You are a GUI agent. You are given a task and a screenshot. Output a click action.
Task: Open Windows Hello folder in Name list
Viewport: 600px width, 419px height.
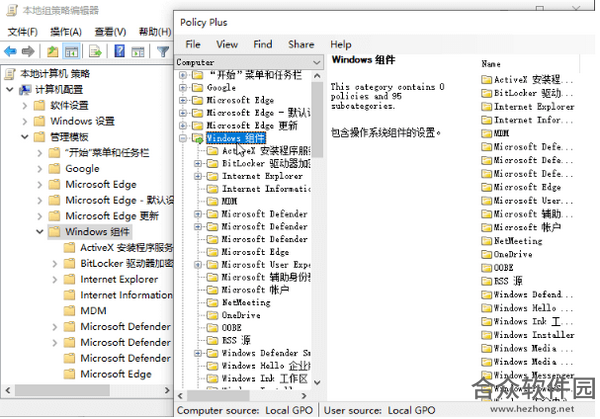(533, 308)
